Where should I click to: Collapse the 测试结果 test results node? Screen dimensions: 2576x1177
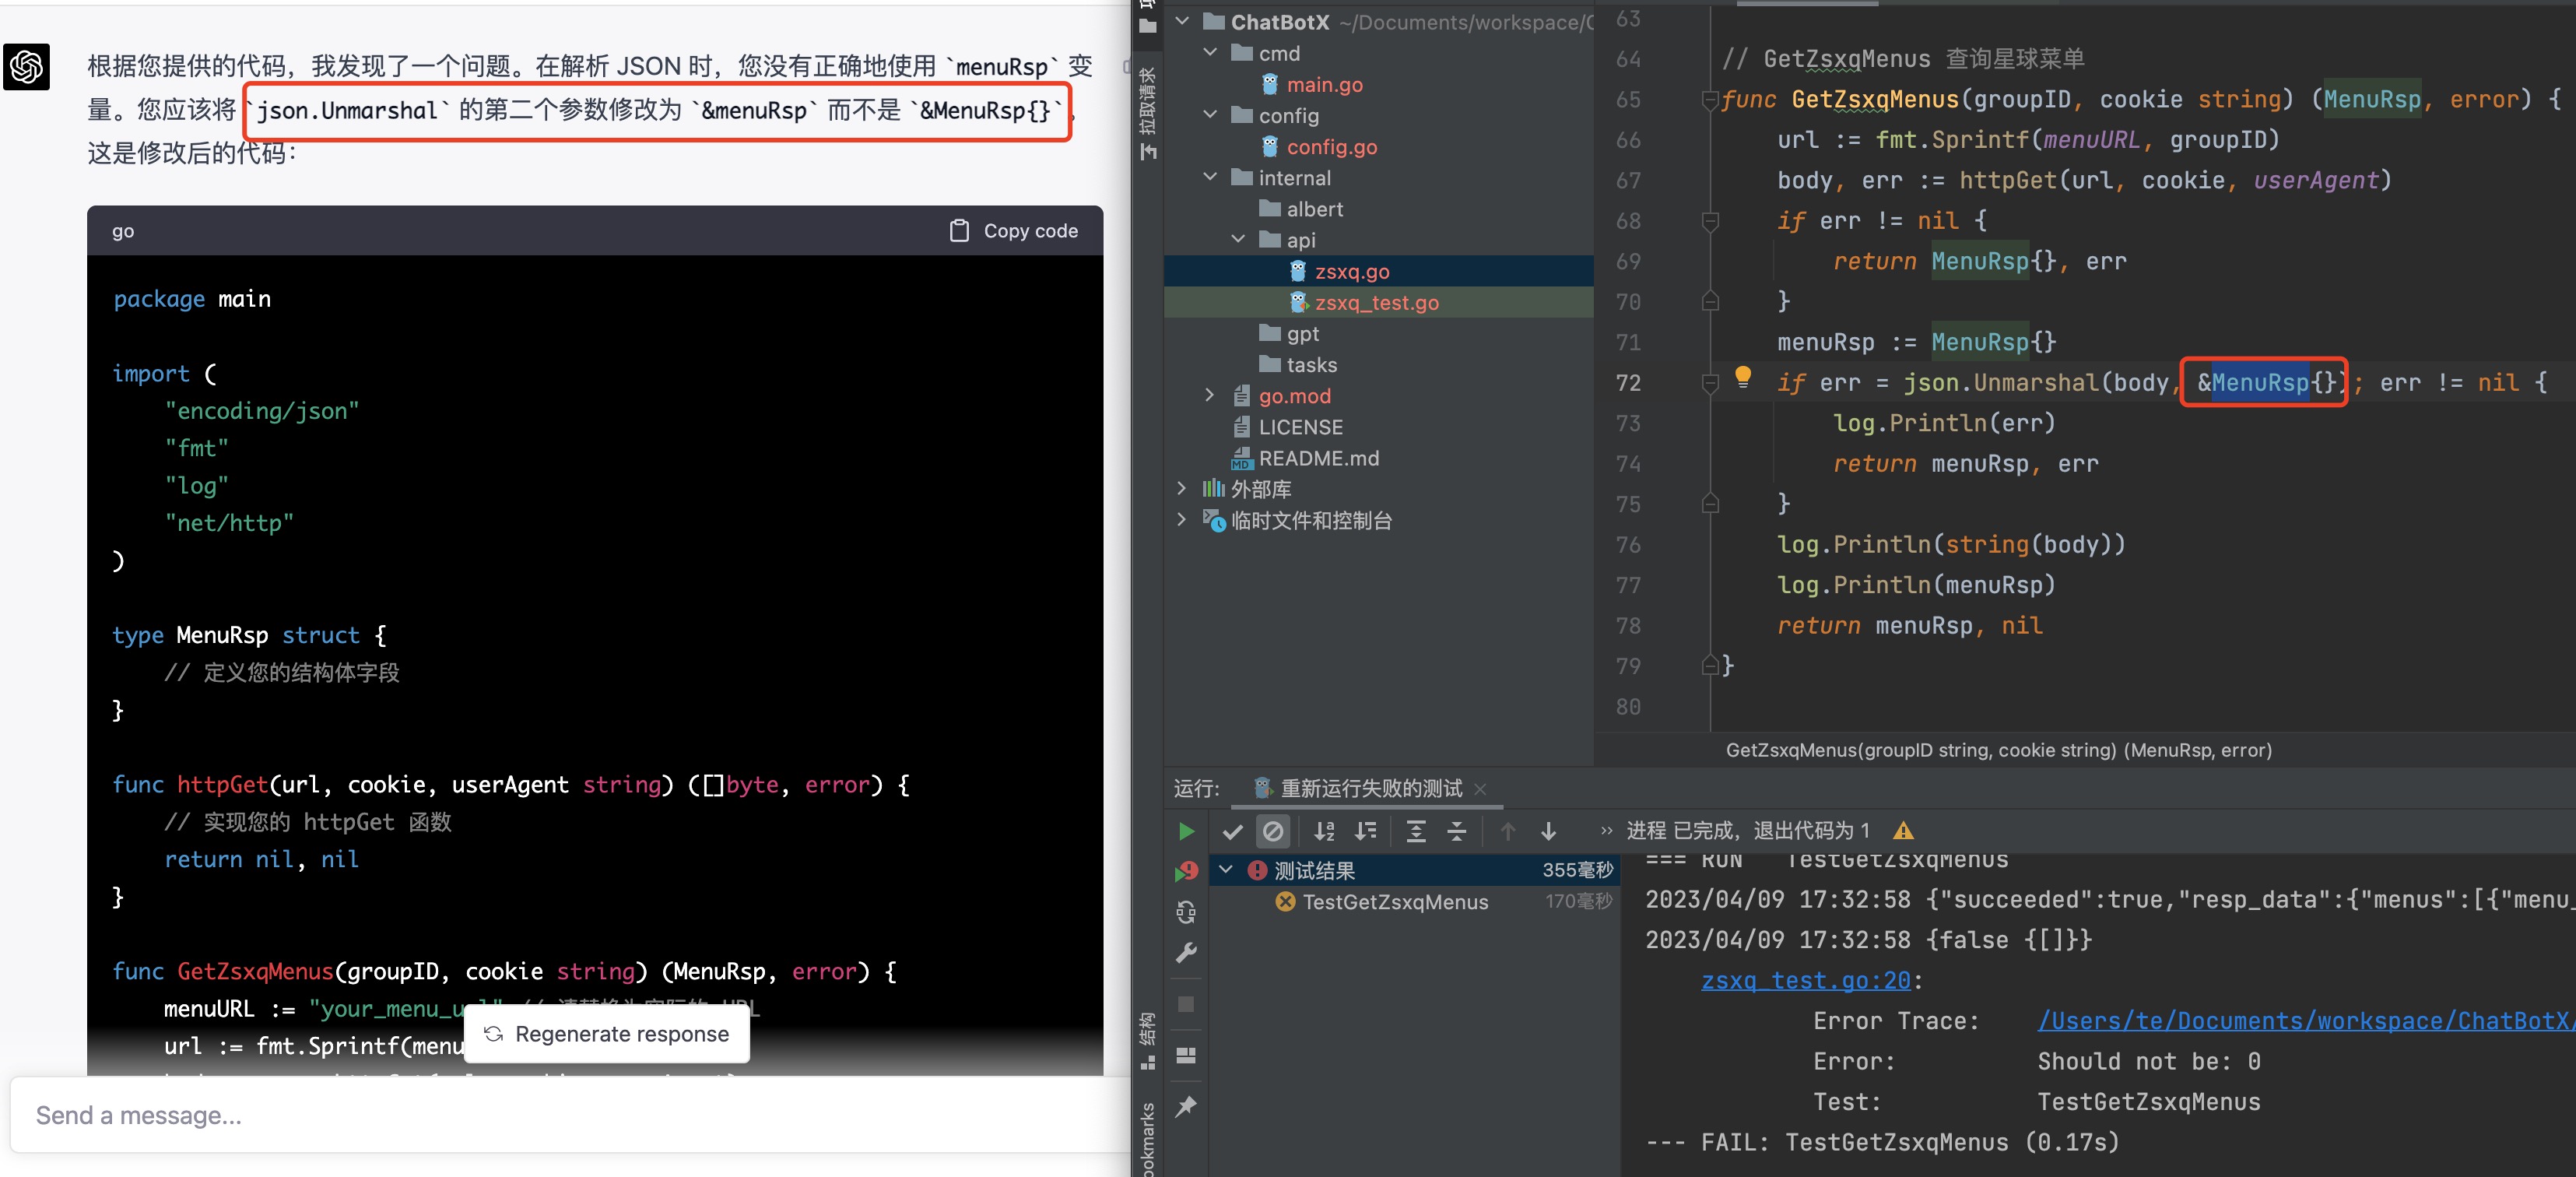tap(1226, 870)
